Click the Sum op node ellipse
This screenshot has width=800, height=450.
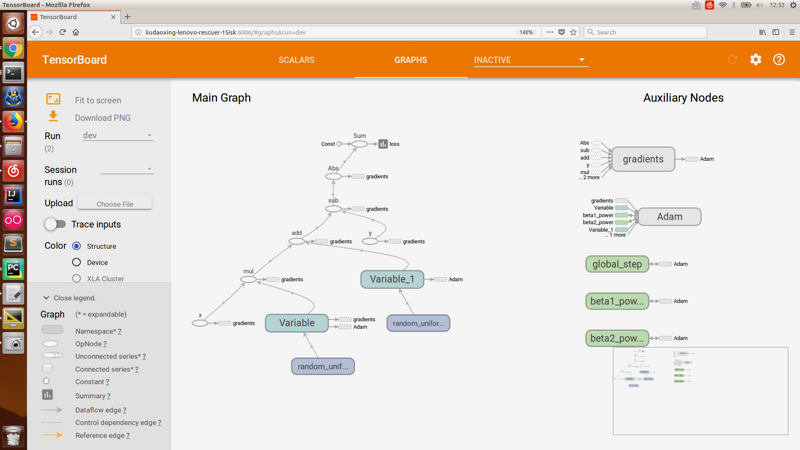pos(360,144)
